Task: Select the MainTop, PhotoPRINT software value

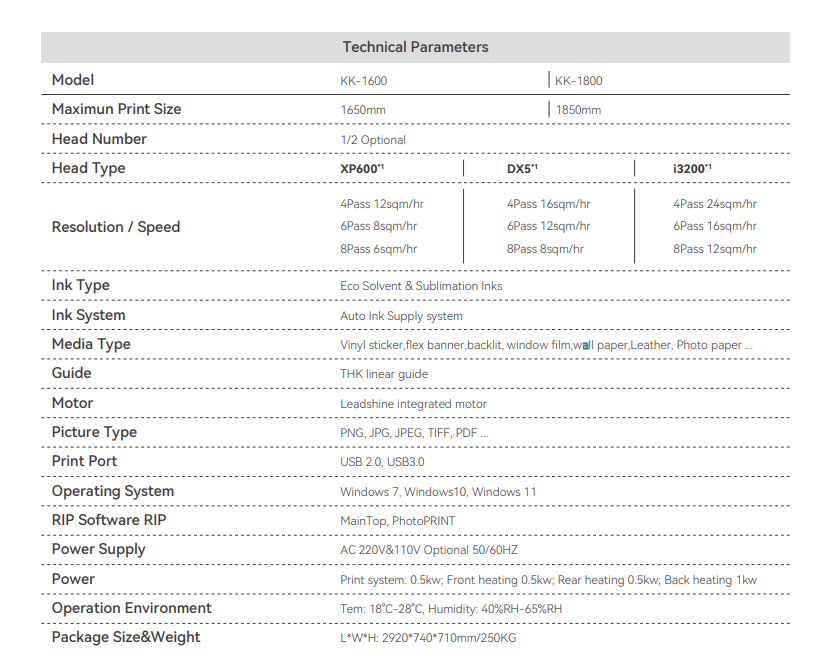Action: tap(397, 521)
